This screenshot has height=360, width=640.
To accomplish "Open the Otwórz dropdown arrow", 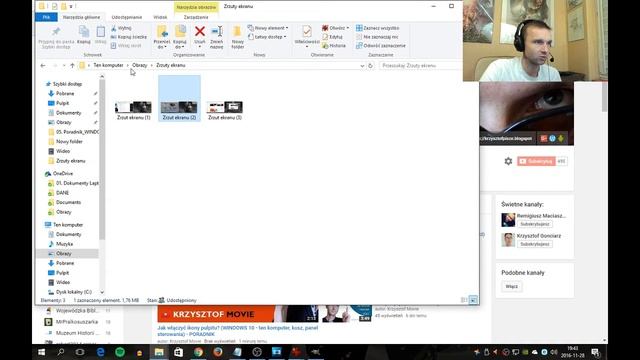I will (x=347, y=28).
